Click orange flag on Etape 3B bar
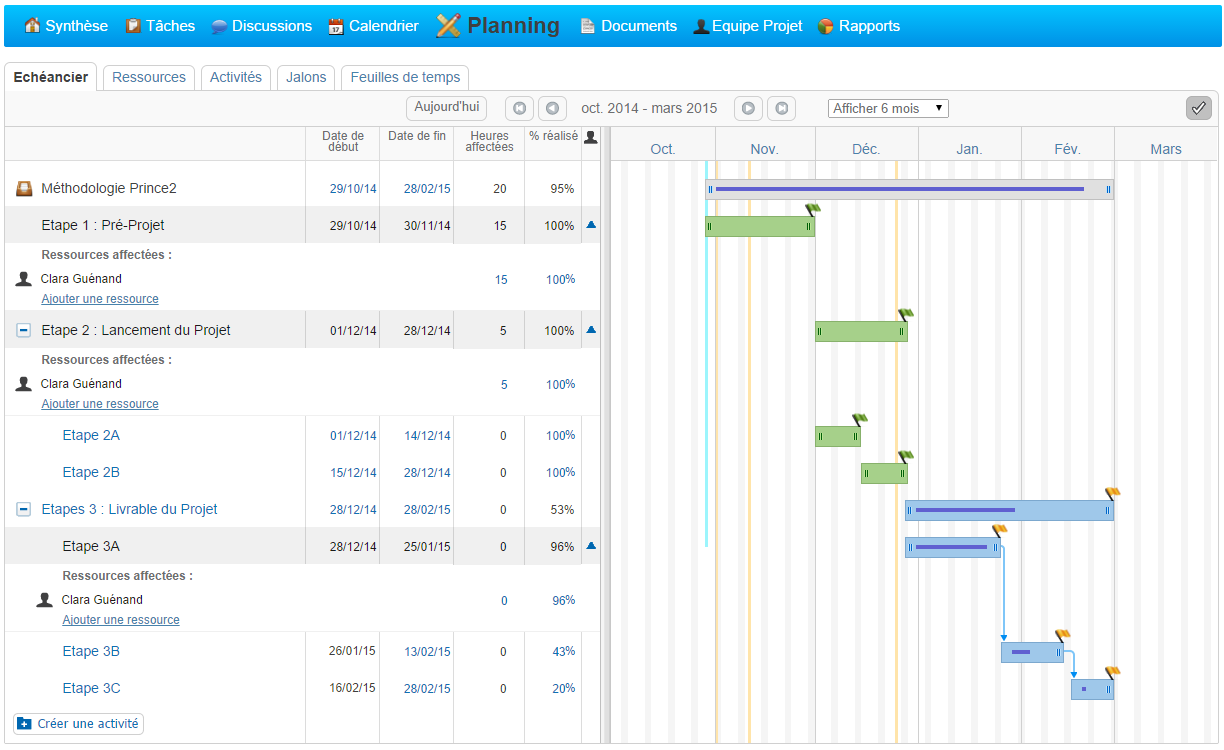Image resolution: width=1224 pixels, height=750 pixels. (x=1062, y=634)
